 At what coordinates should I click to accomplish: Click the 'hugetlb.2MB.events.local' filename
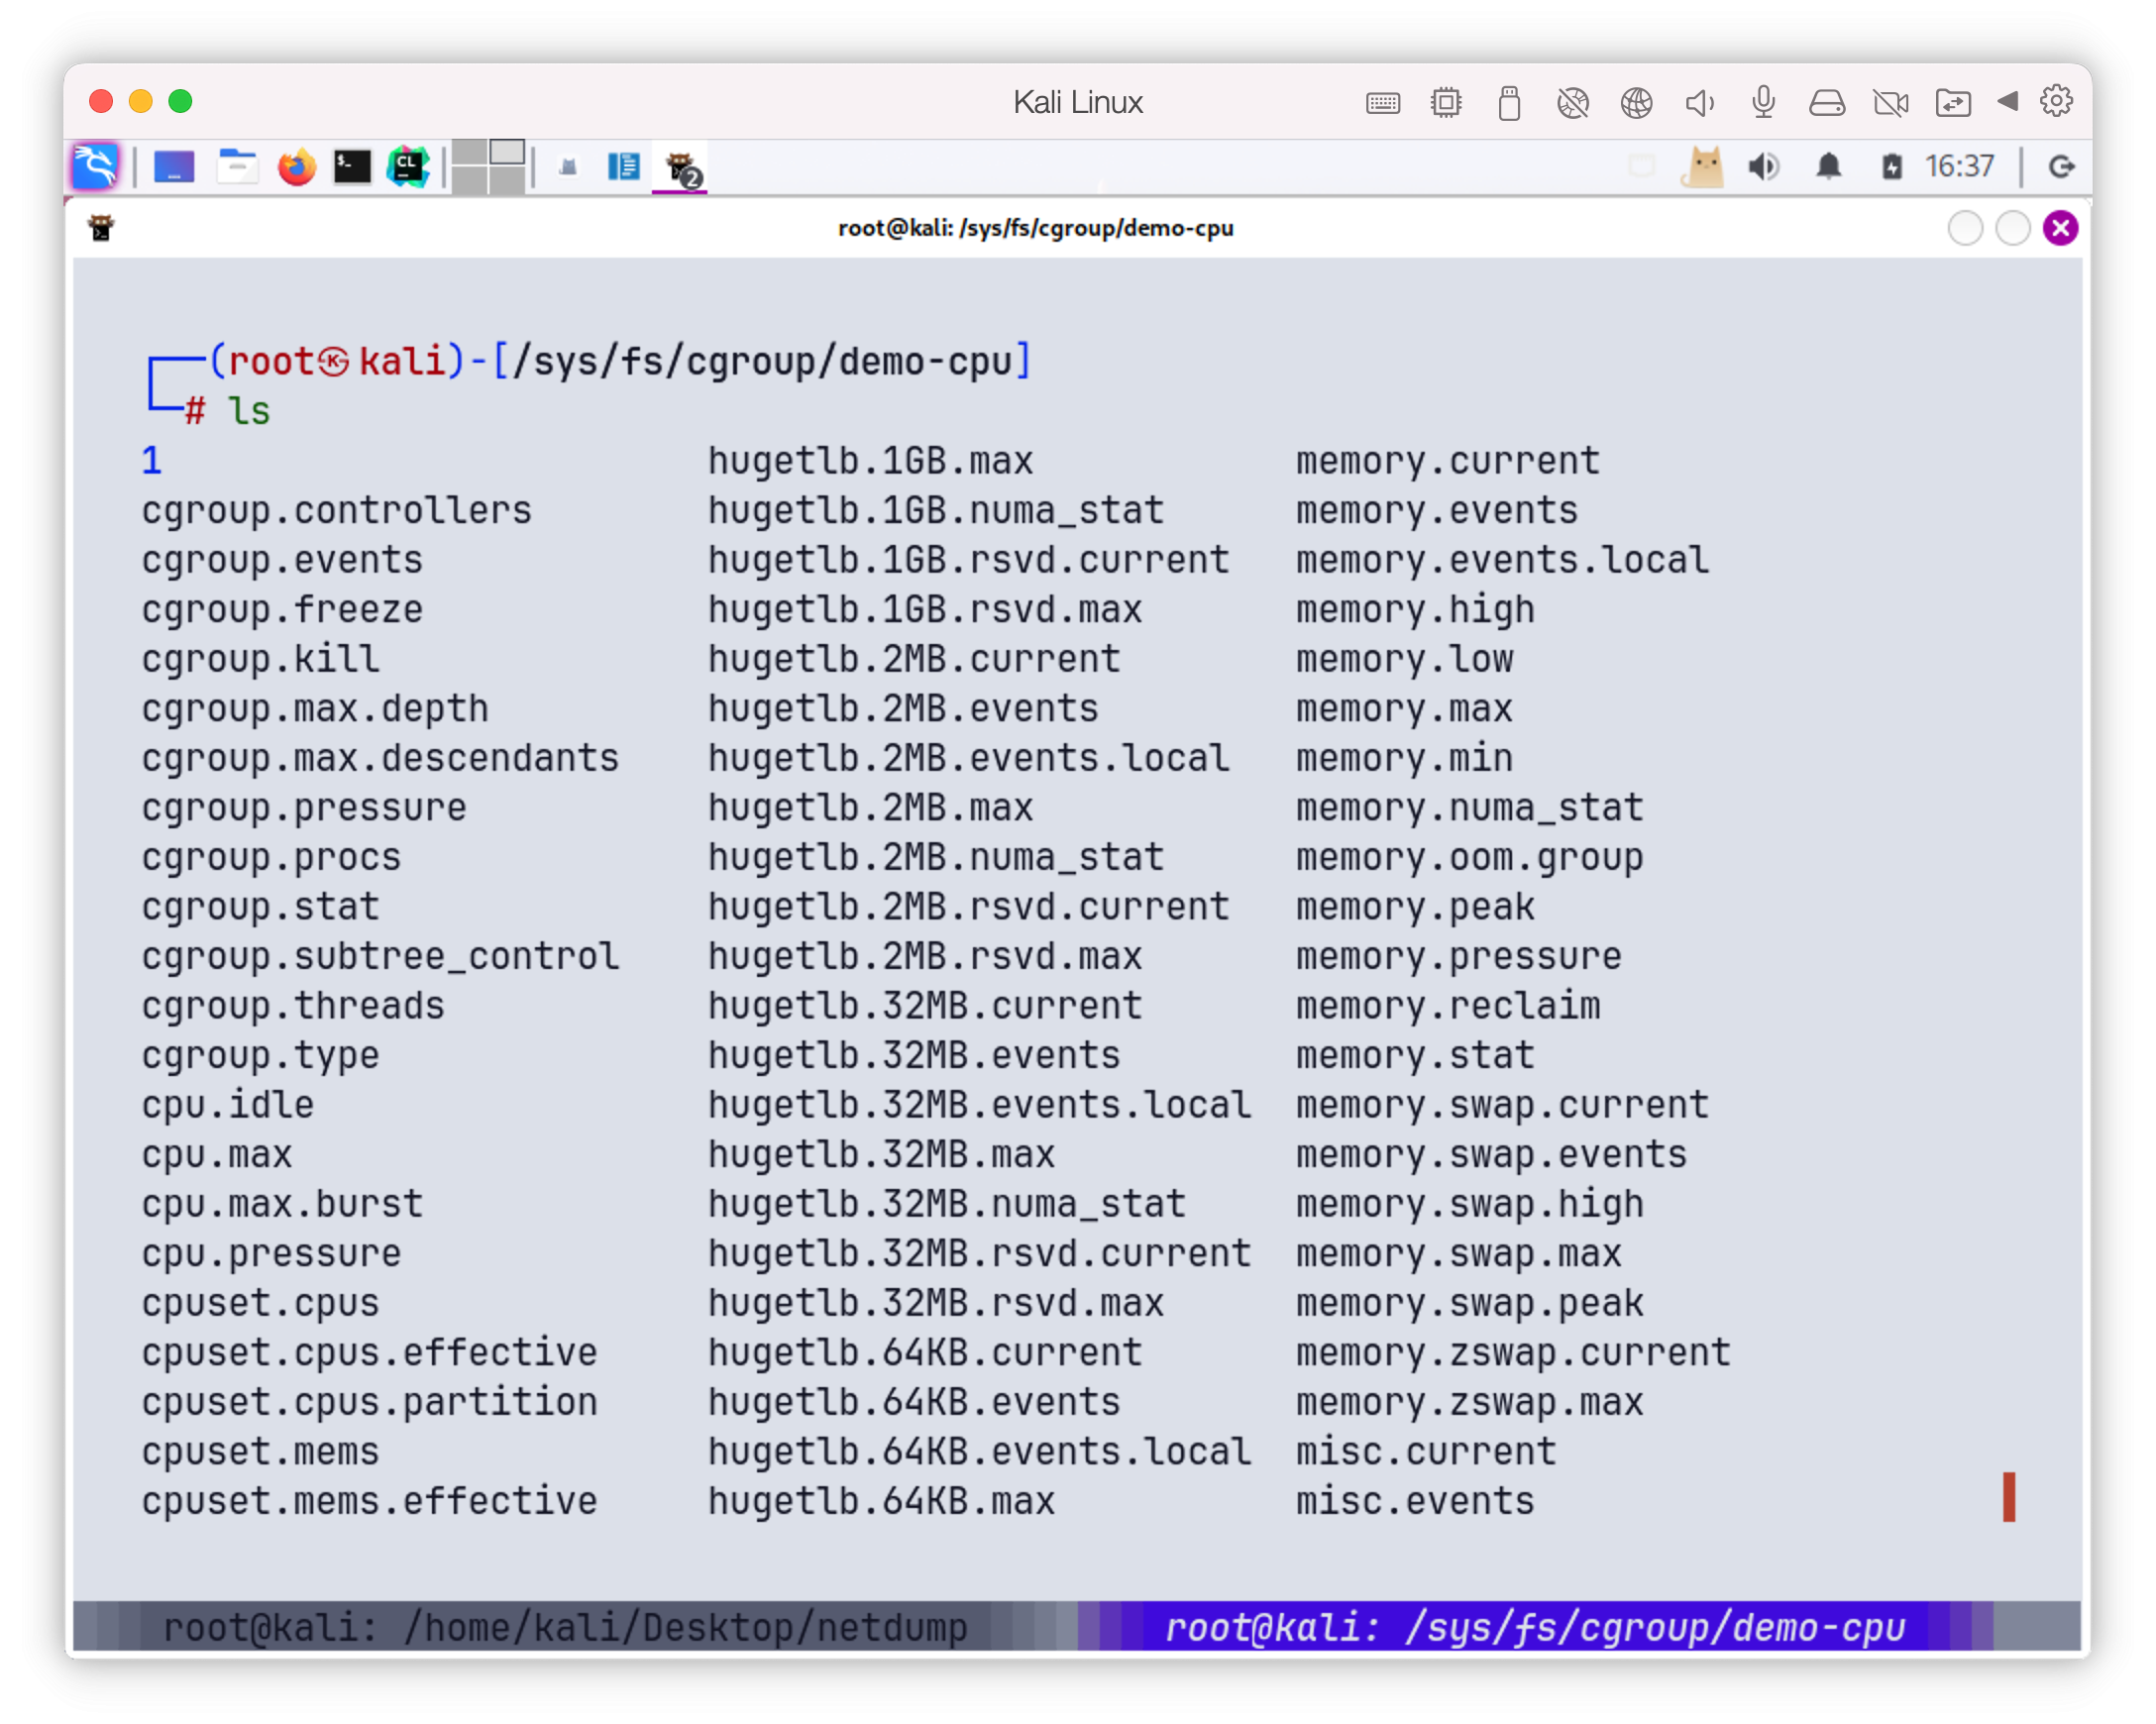pyautogui.click(x=968, y=759)
